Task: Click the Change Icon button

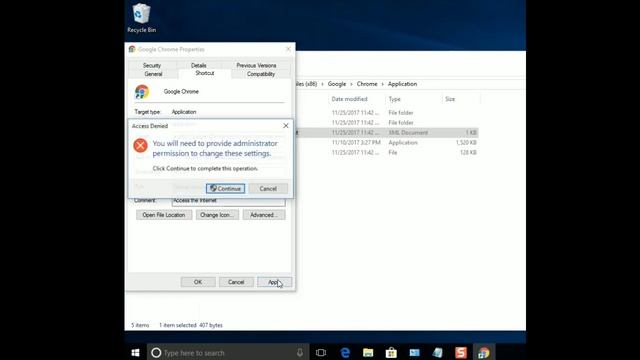Action: 217,215
